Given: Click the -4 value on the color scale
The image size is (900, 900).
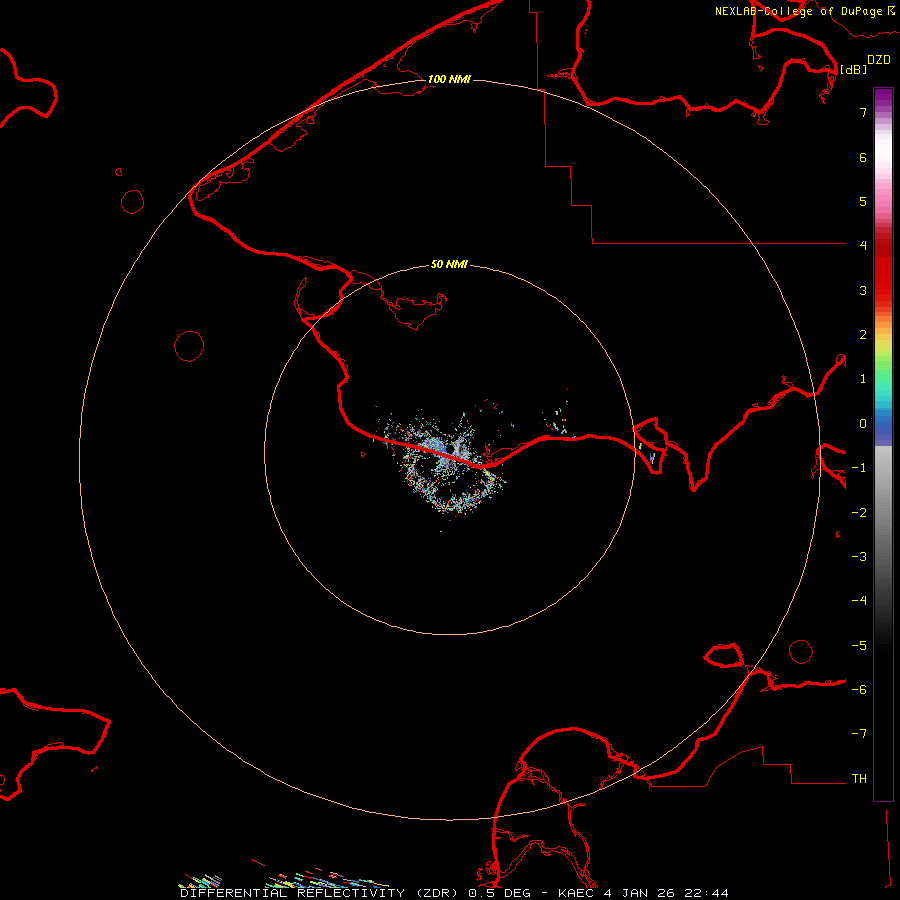Looking at the screenshot, I should tap(859, 601).
